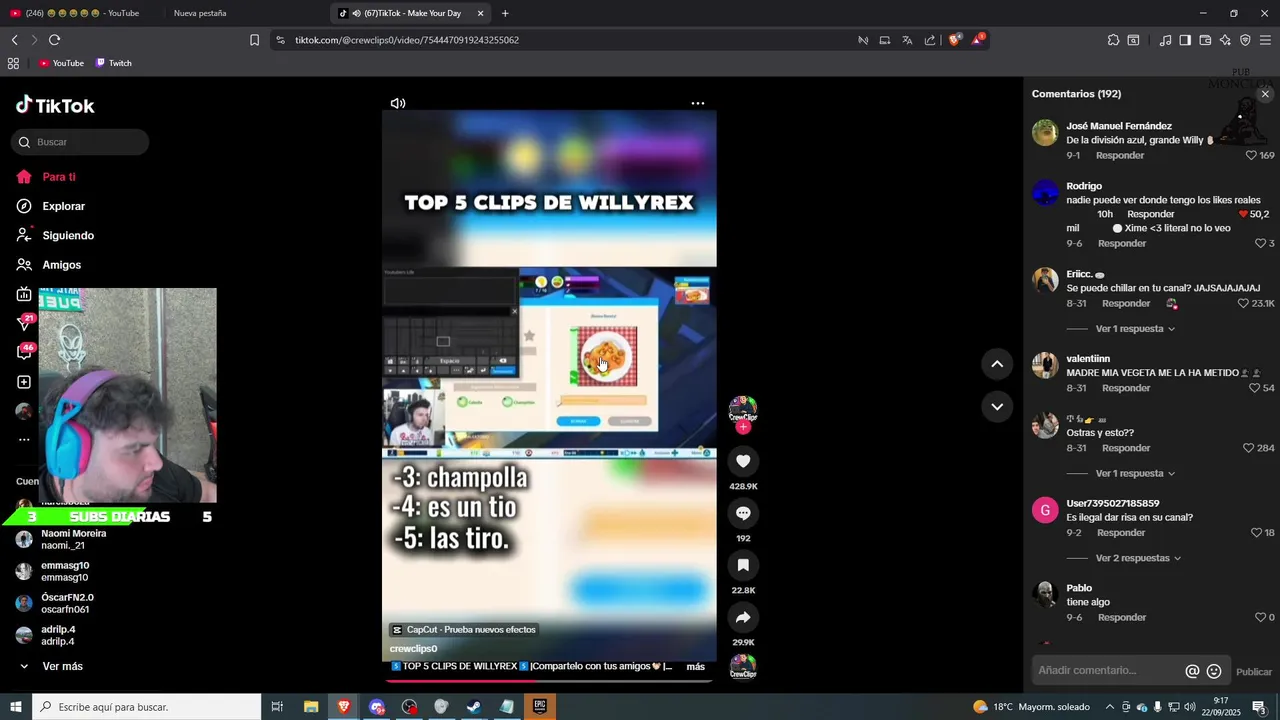This screenshot has height=720, width=1280.
Task: Open 'Amigos' in sidebar
Action: pyautogui.click(x=61, y=265)
